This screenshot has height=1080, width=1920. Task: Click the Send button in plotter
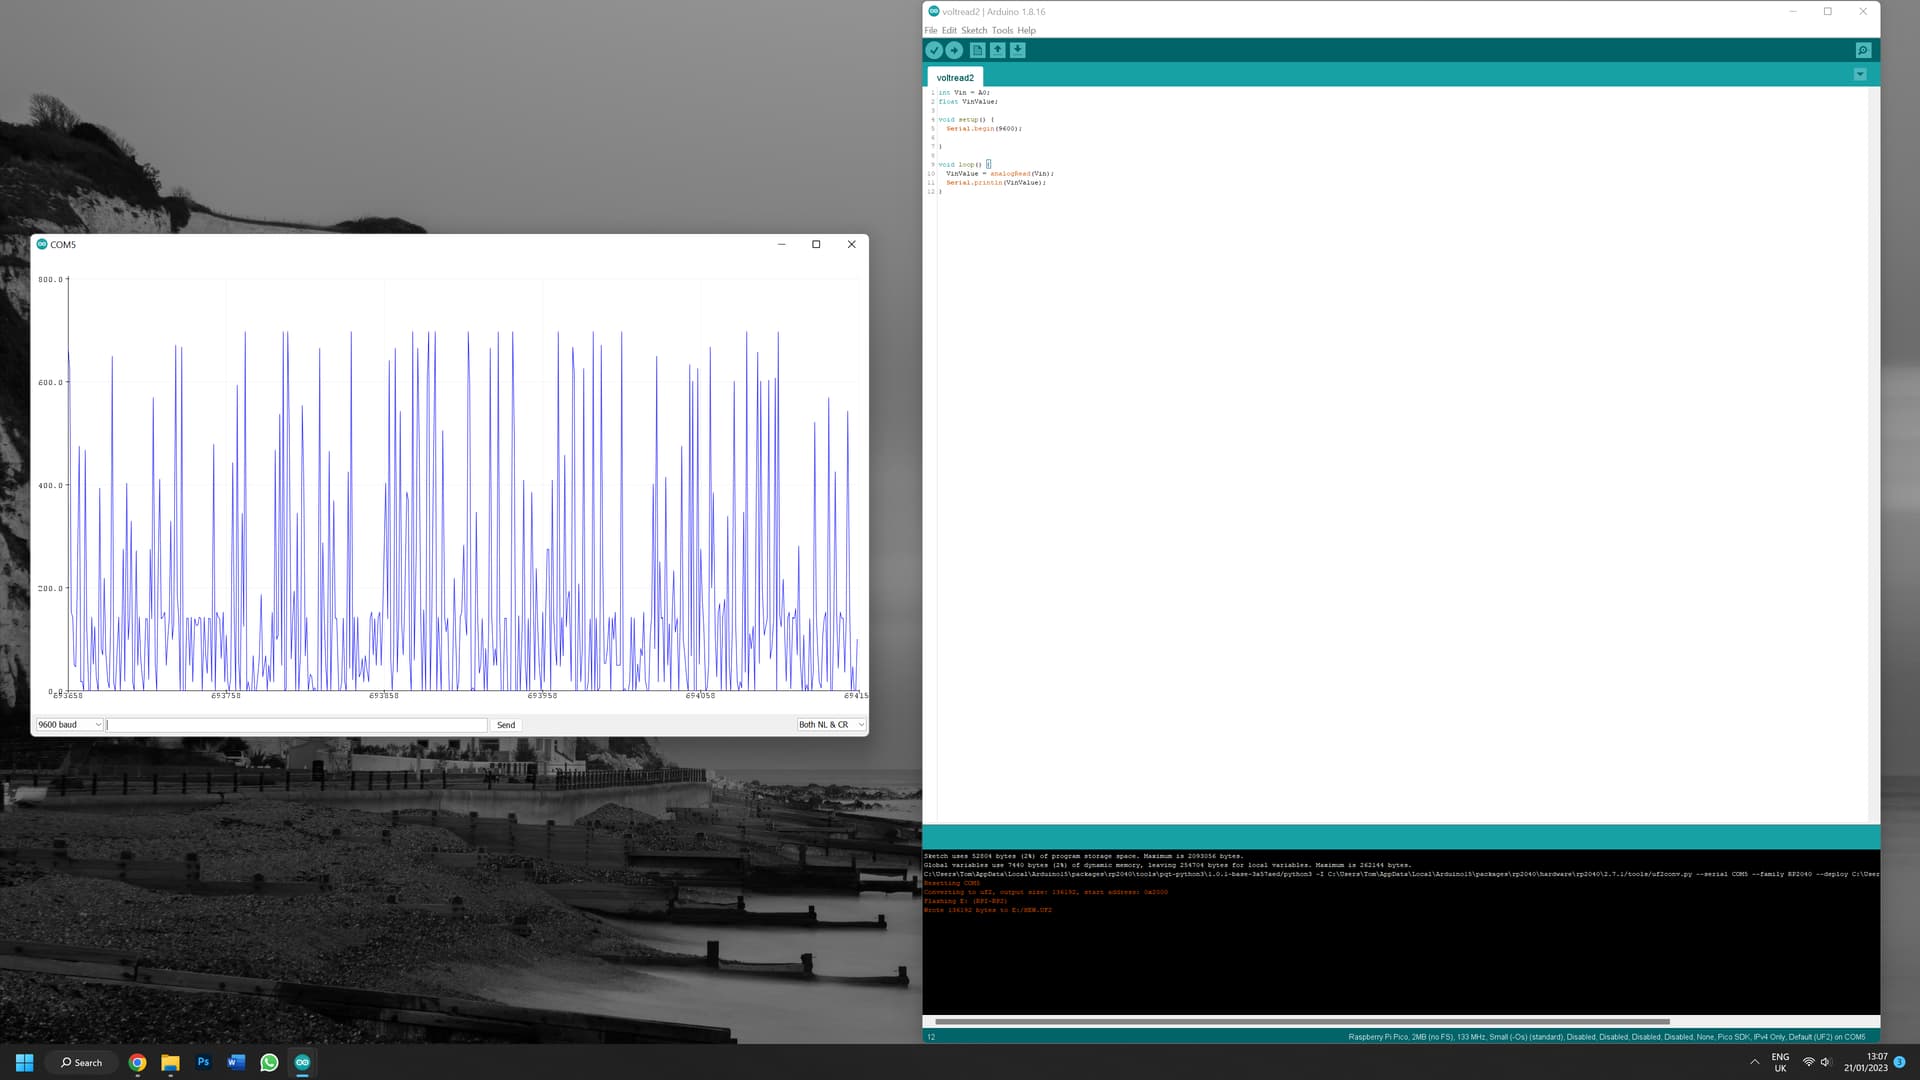506,724
